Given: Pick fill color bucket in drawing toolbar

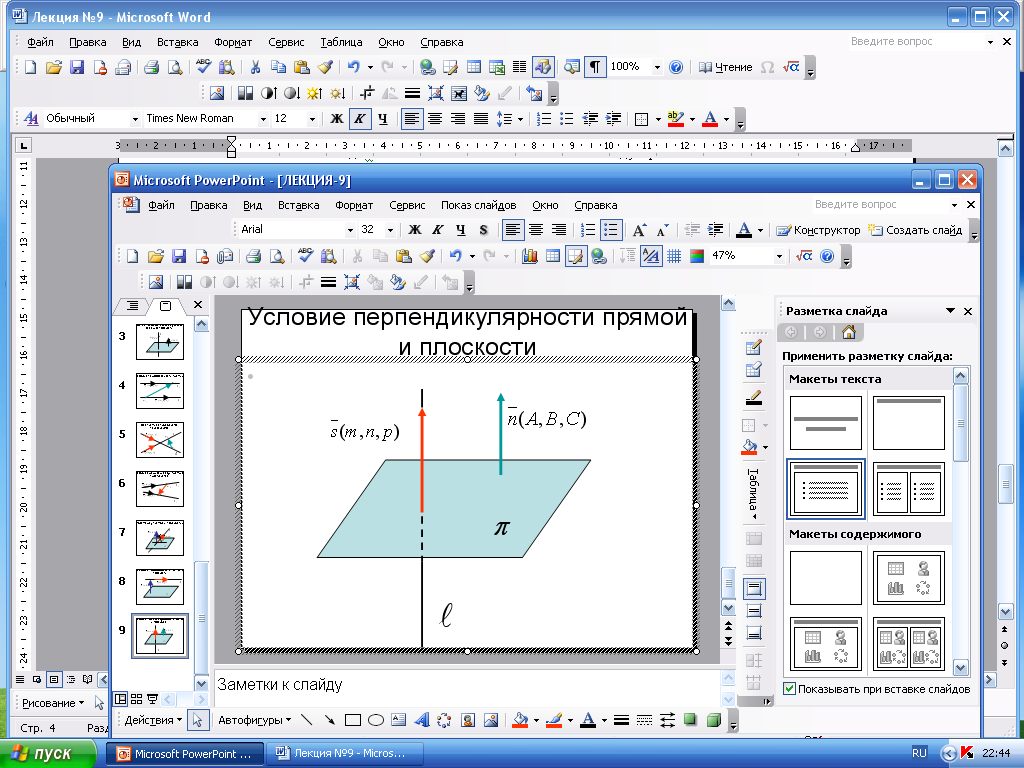Looking at the screenshot, I should [x=520, y=720].
